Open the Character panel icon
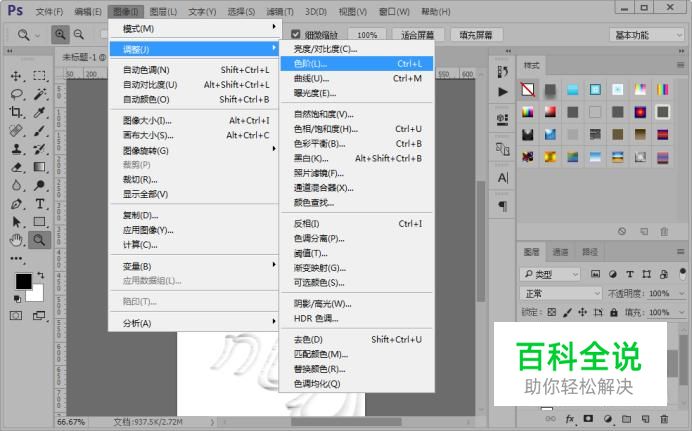This screenshot has height=431, width=692. point(503,178)
